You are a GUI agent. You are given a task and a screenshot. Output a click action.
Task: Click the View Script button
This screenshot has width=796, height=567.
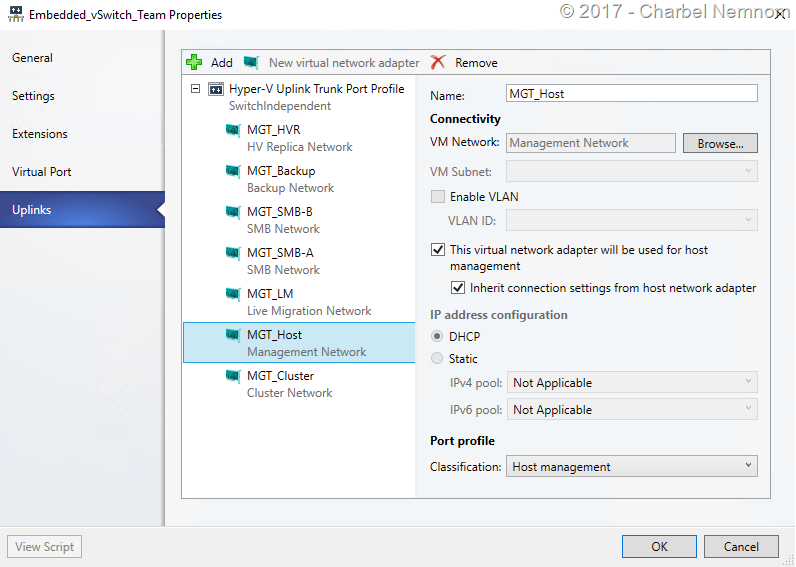[45, 547]
